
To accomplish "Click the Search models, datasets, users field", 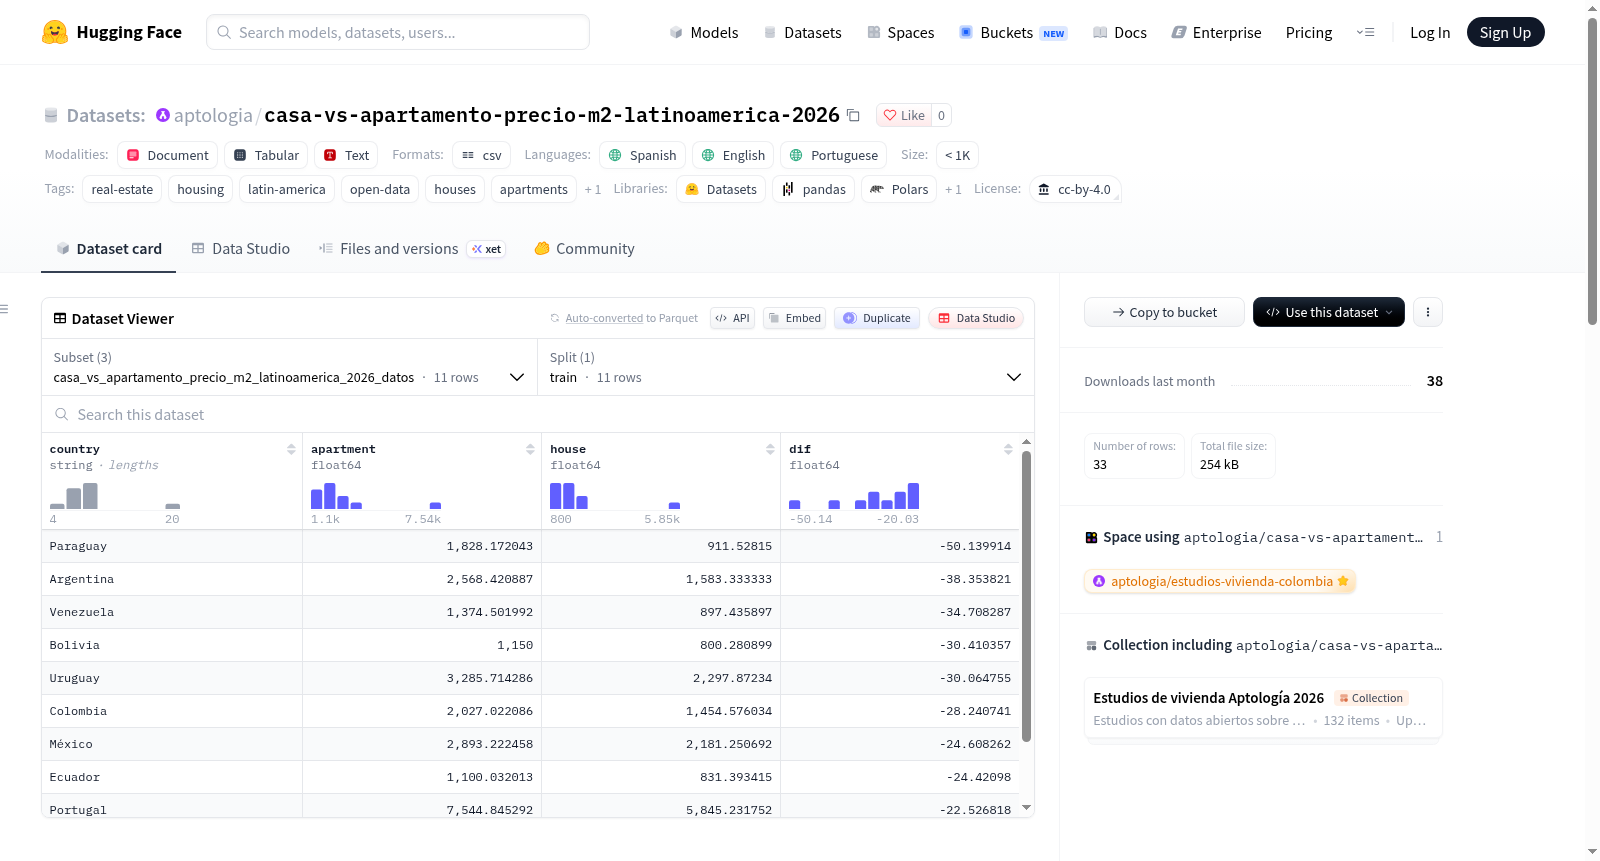I will pyautogui.click(x=398, y=32).
